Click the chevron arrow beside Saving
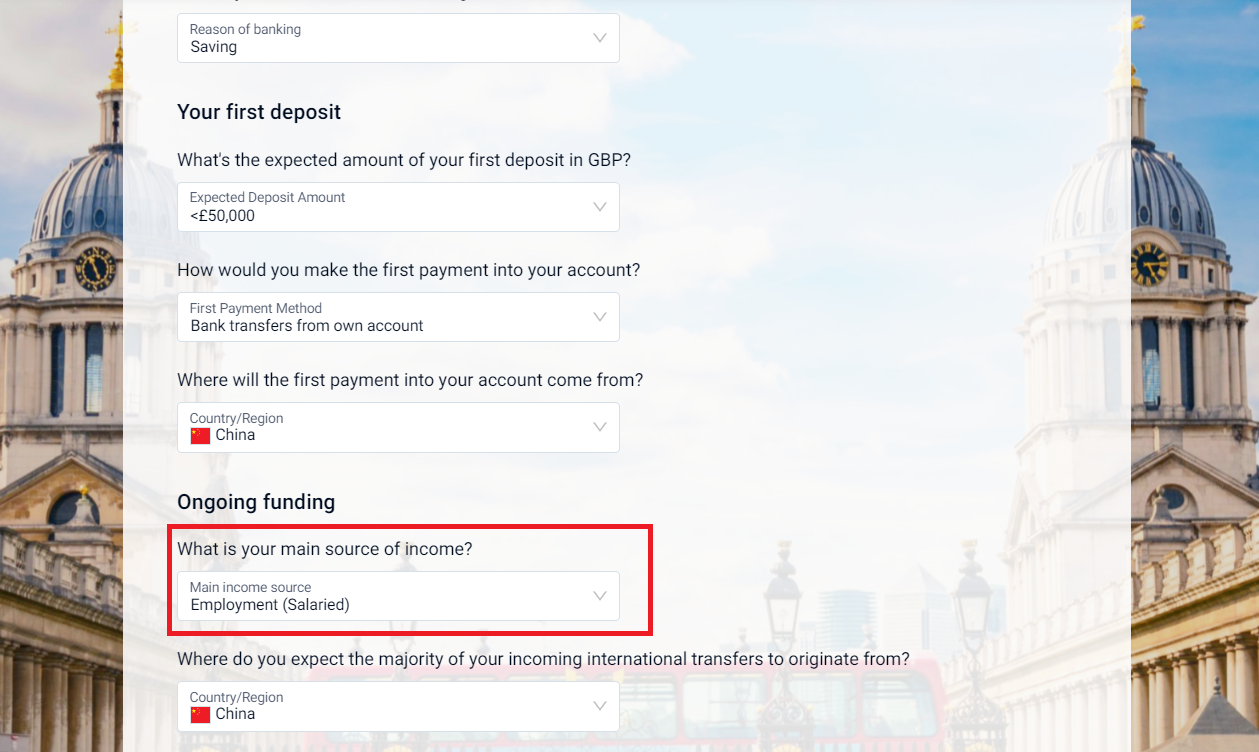Screen dimensions: 1259x752 599,38
